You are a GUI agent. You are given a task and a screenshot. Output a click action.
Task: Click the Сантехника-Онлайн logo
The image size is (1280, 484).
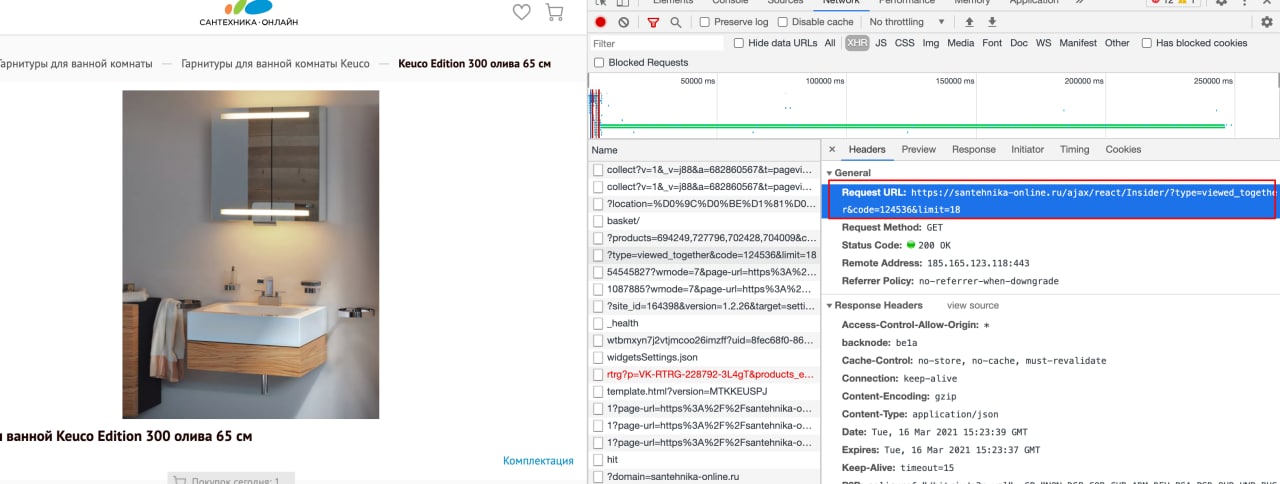pyautogui.click(x=248, y=13)
